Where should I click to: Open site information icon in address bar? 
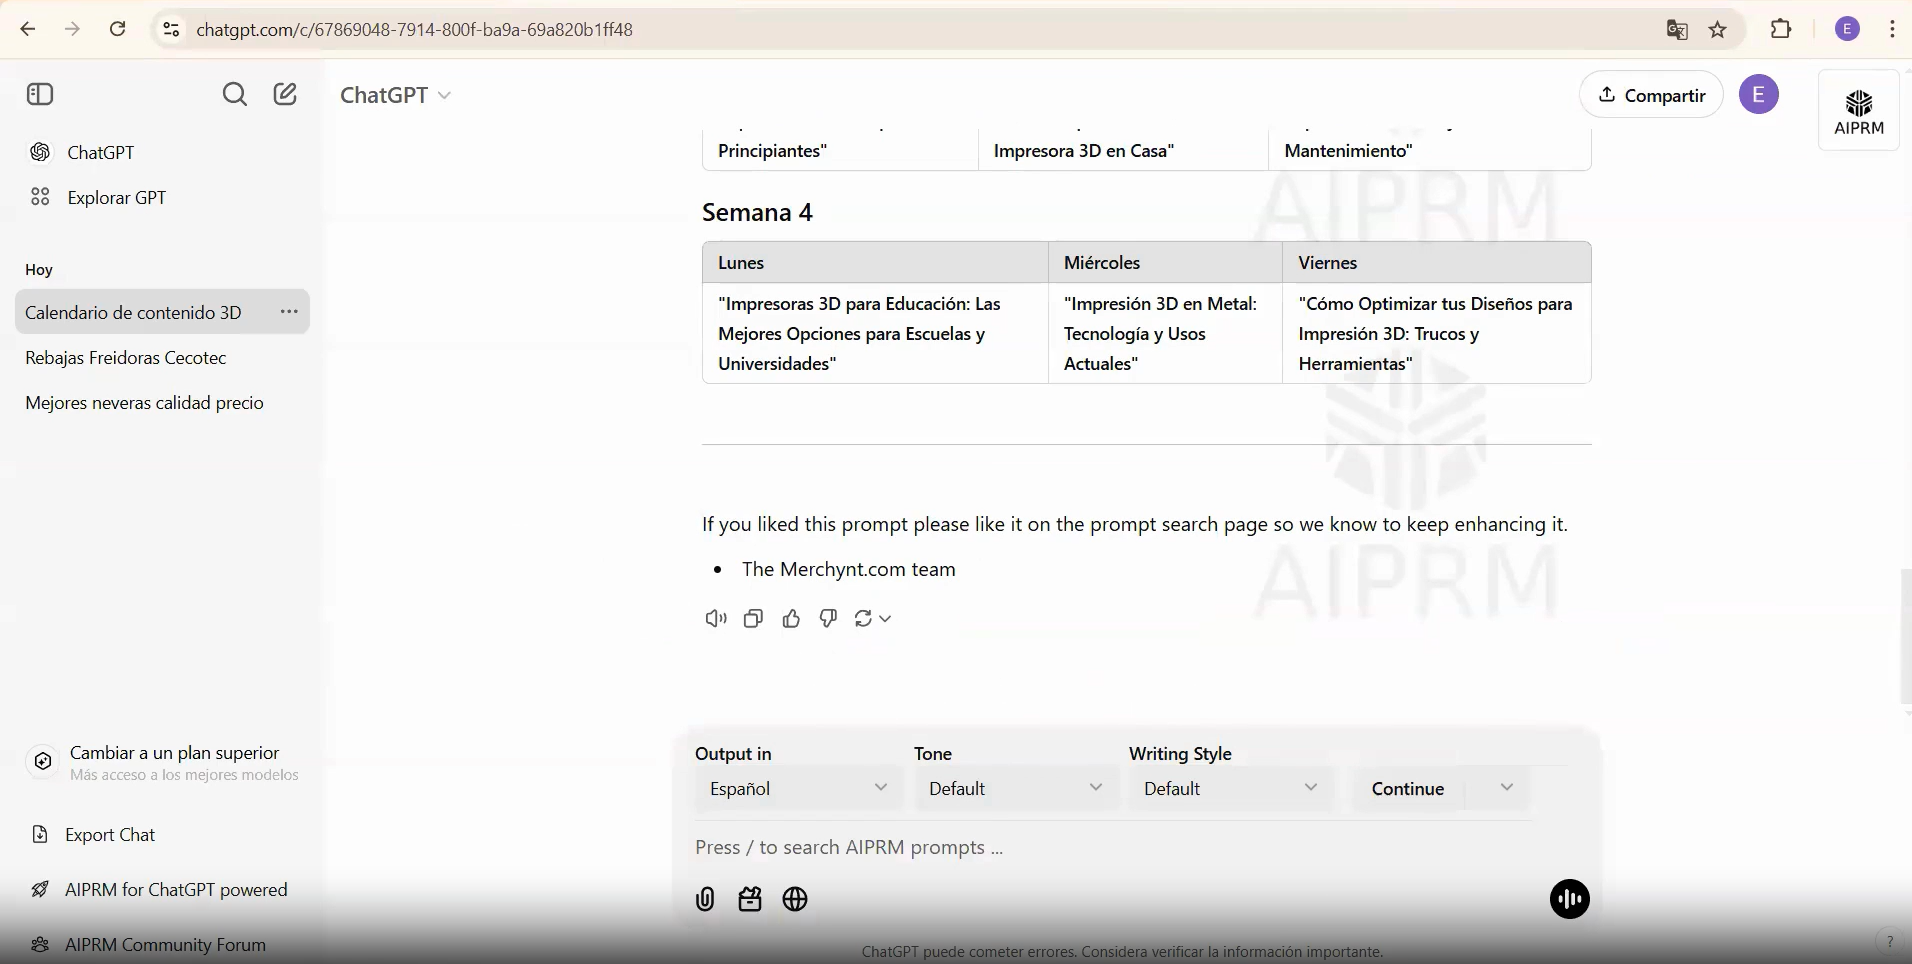click(171, 29)
